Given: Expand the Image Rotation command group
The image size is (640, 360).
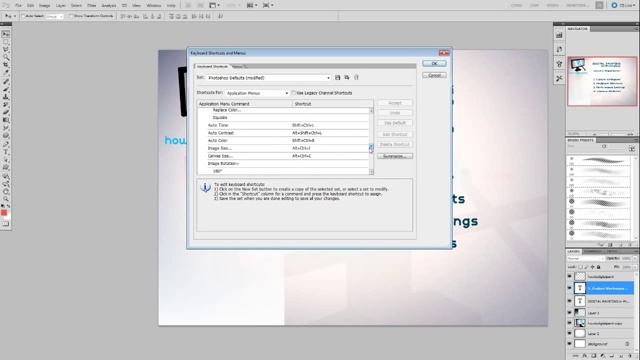Looking at the screenshot, I should (223, 164).
